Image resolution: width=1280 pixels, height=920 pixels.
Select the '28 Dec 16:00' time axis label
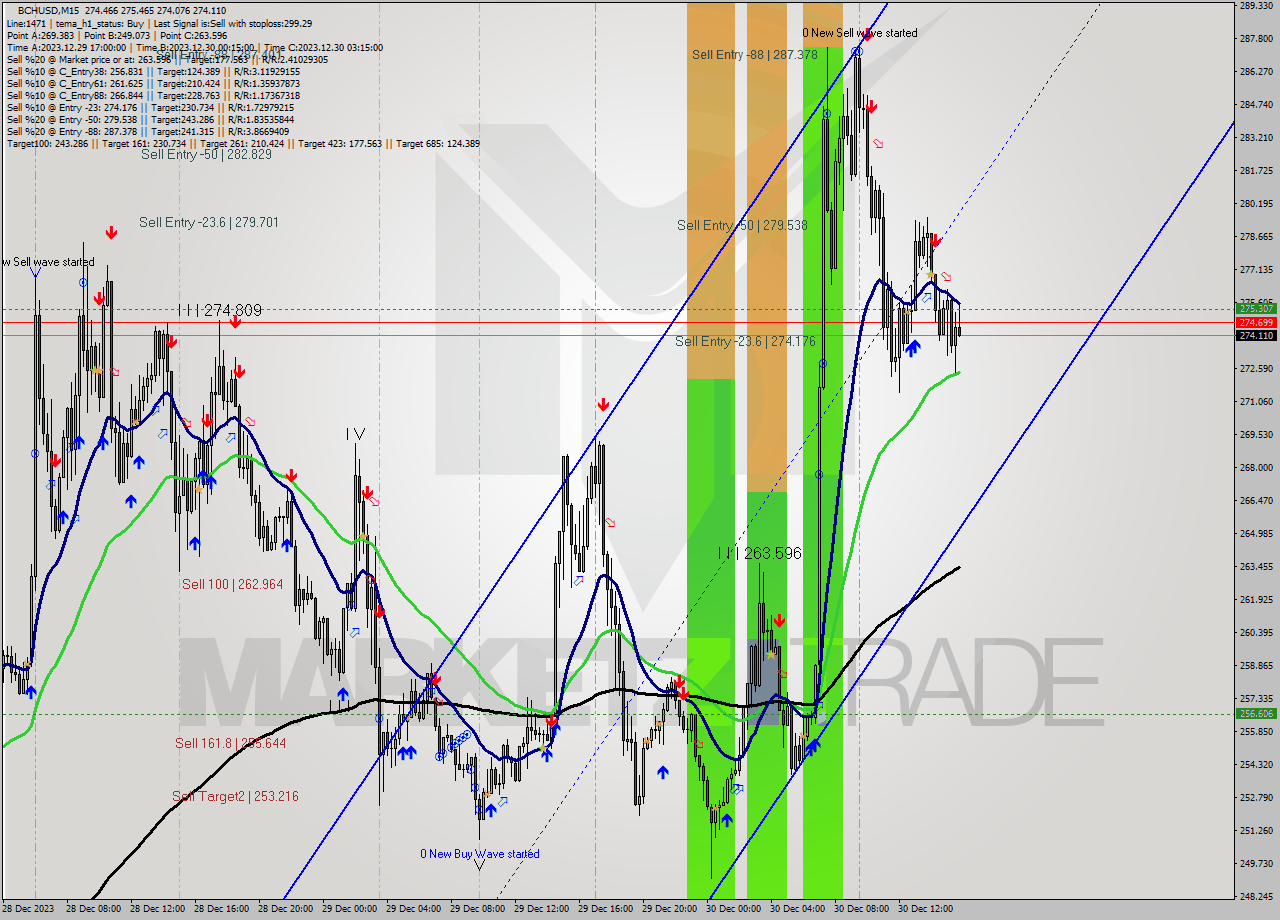(x=224, y=910)
